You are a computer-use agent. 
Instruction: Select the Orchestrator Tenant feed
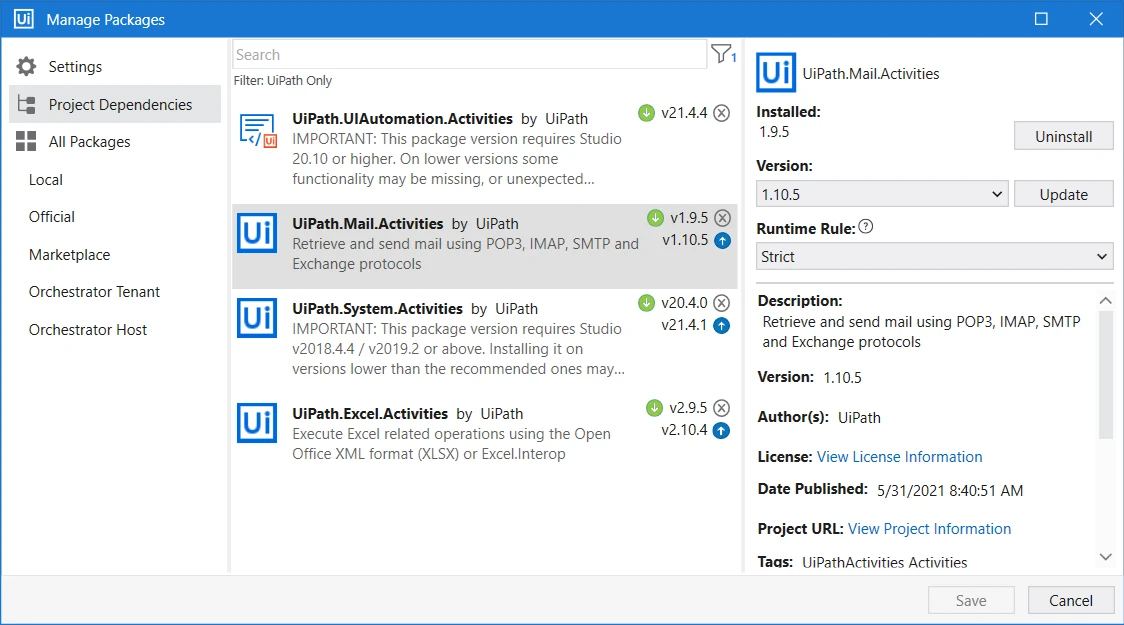[x=95, y=292]
